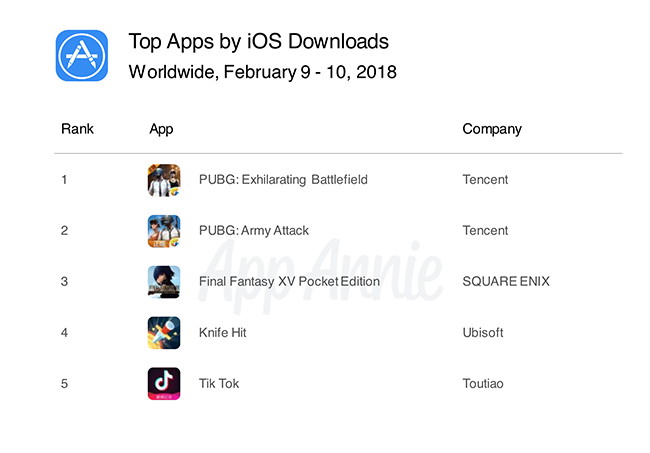Viewport: 650px width, 453px height.
Task: Select the Knife Hit app icon
Action: click(164, 332)
